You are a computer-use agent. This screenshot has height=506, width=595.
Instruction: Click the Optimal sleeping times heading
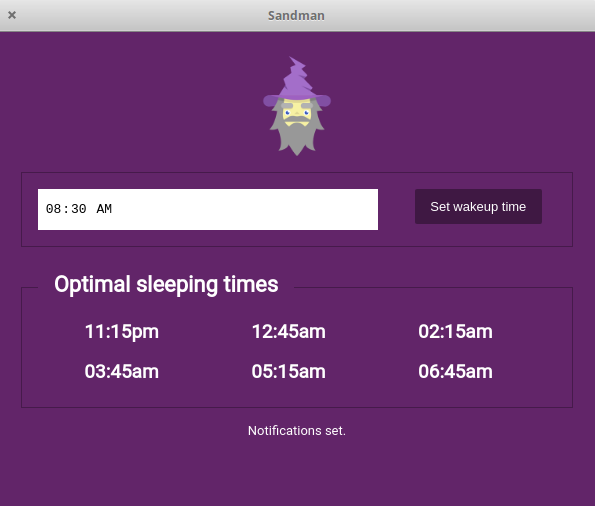click(x=166, y=284)
